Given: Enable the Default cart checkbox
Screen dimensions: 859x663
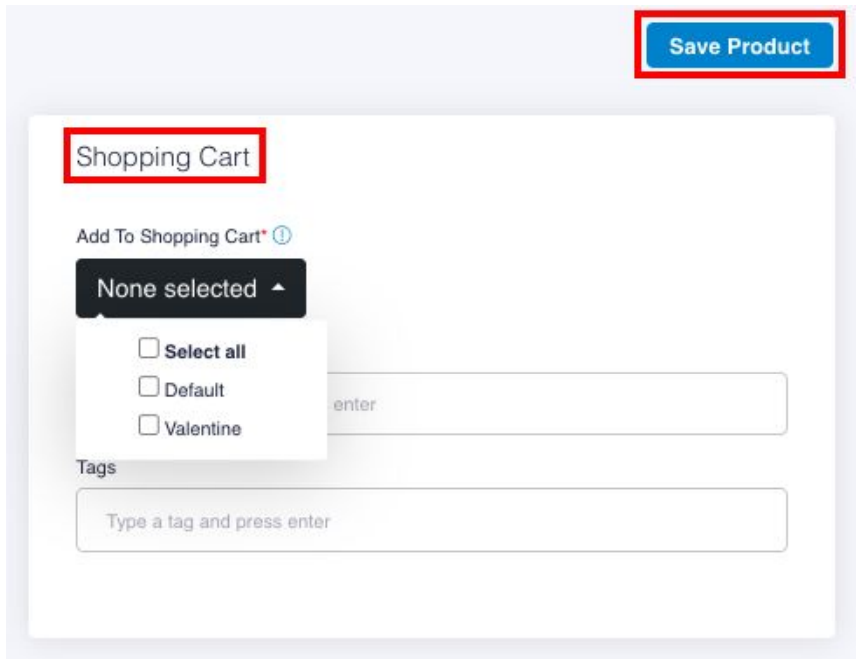Looking at the screenshot, I should [148, 386].
